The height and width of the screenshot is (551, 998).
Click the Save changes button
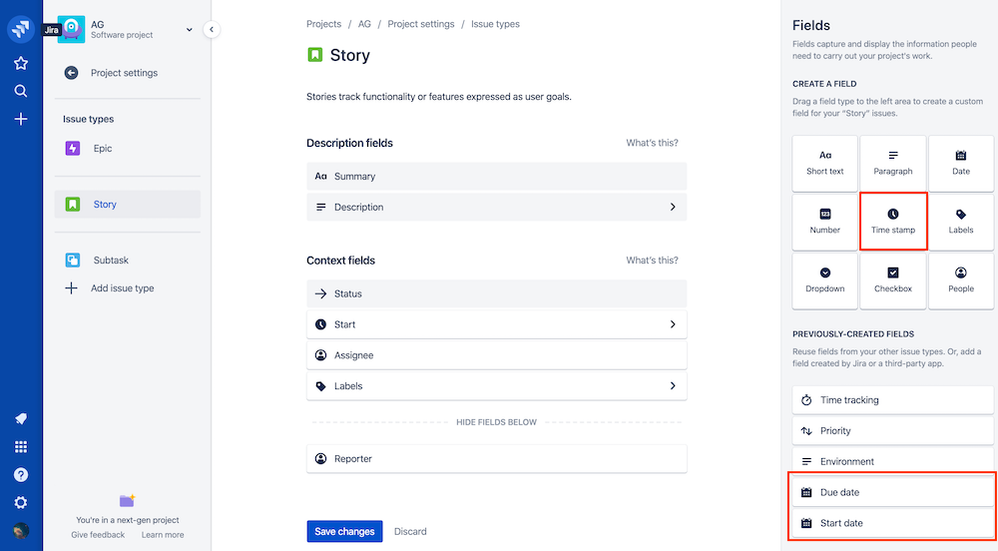pyautogui.click(x=344, y=531)
